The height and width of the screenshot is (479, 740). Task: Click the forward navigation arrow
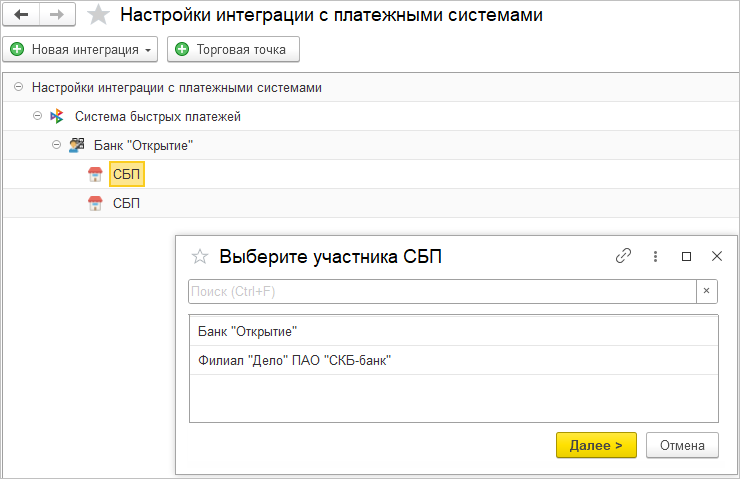point(56,15)
